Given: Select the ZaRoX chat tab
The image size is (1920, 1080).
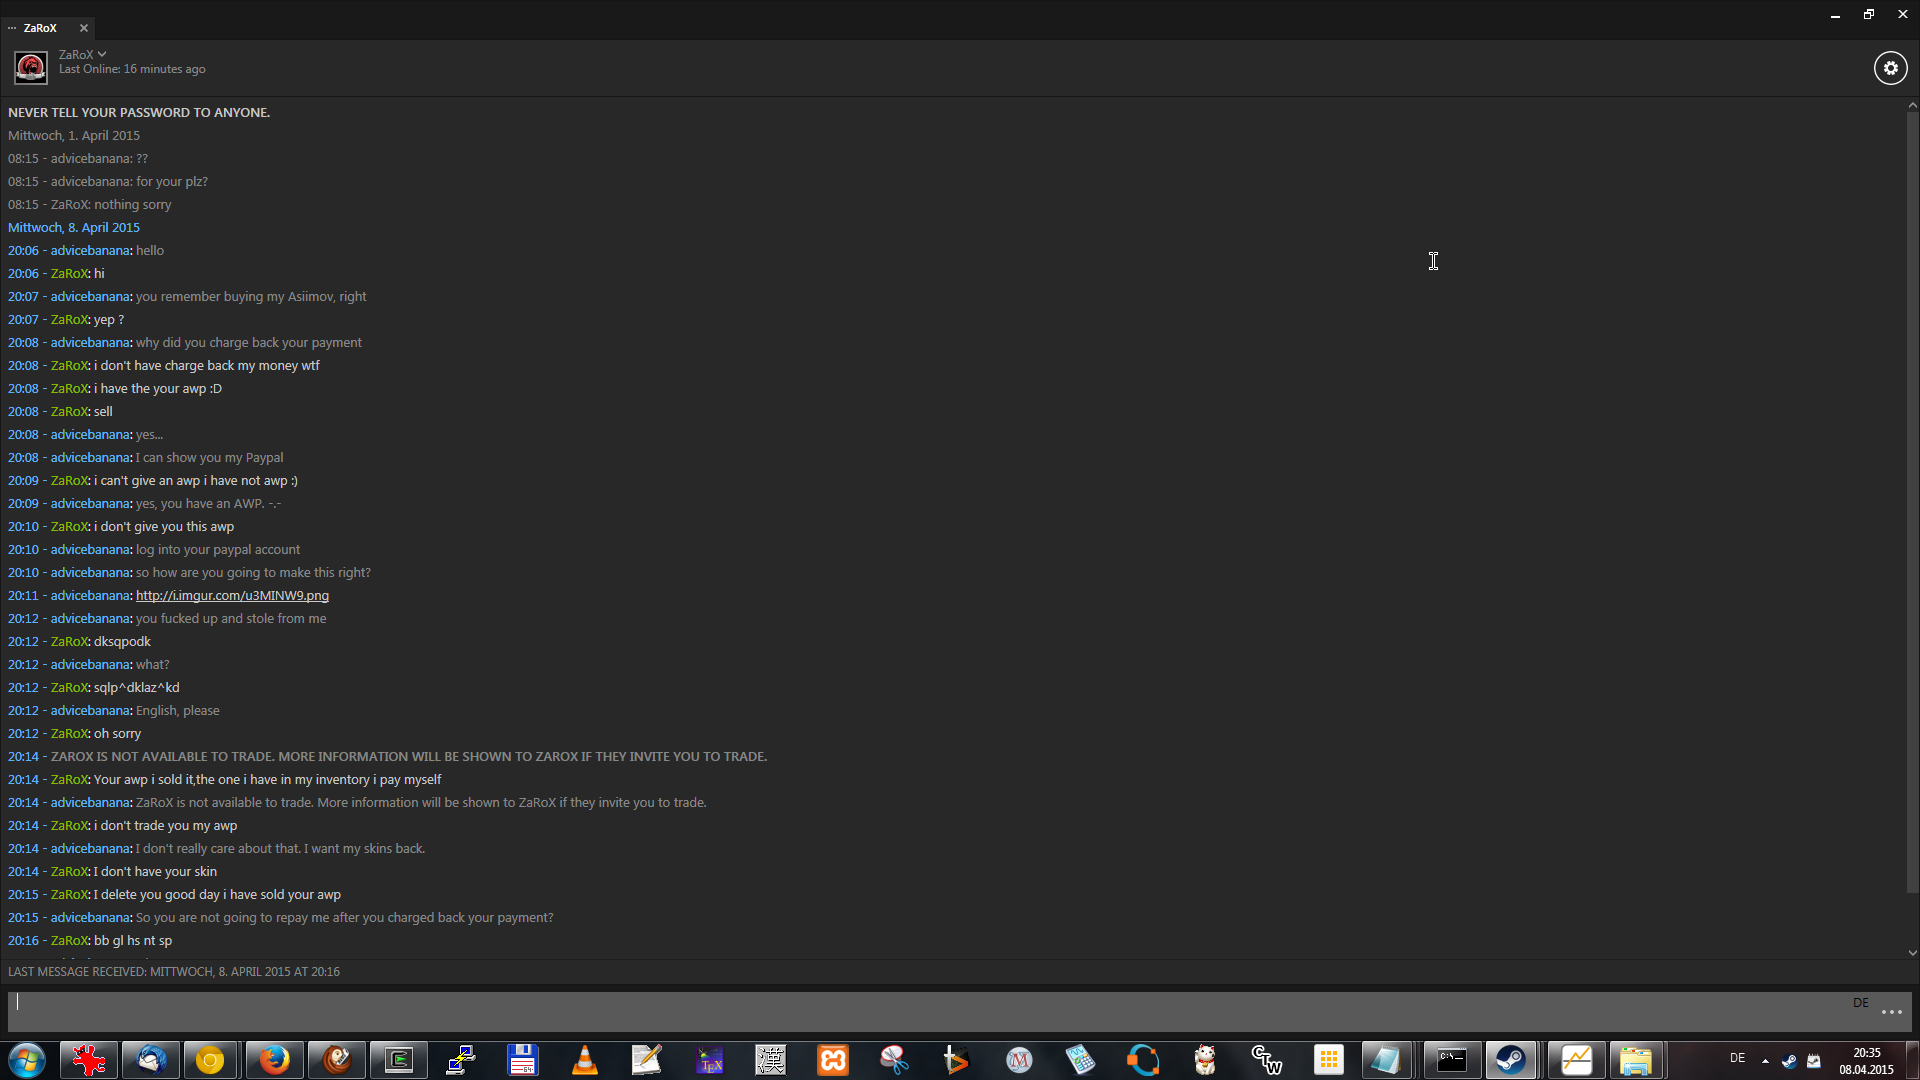Looking at the screenshot, I should click(x=40, y=28).
